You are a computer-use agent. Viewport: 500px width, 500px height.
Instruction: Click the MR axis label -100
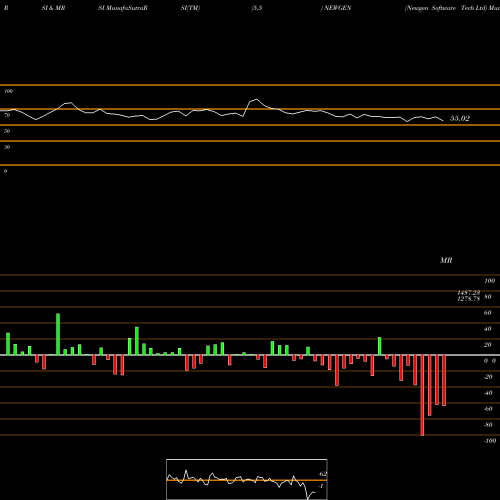(x=490, y=441)
